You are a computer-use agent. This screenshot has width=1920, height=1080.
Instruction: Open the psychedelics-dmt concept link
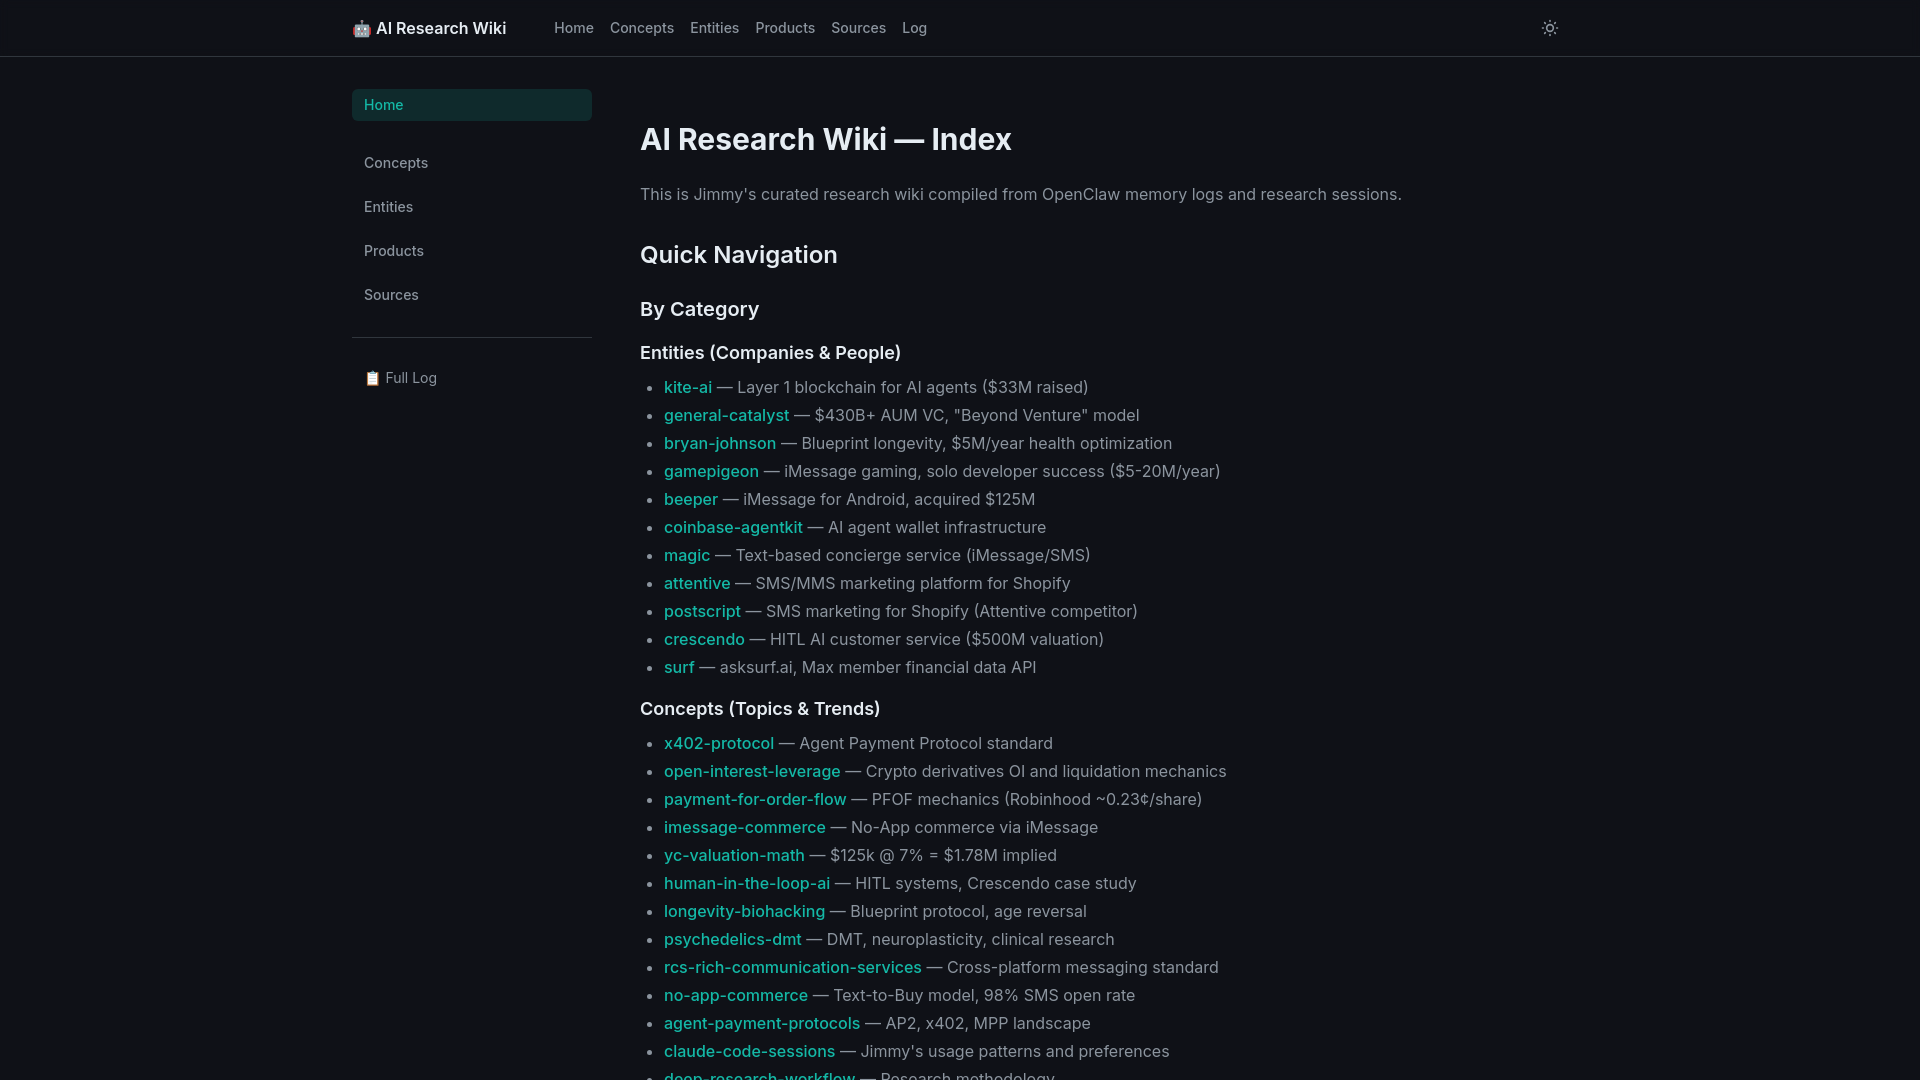(733, 939)
